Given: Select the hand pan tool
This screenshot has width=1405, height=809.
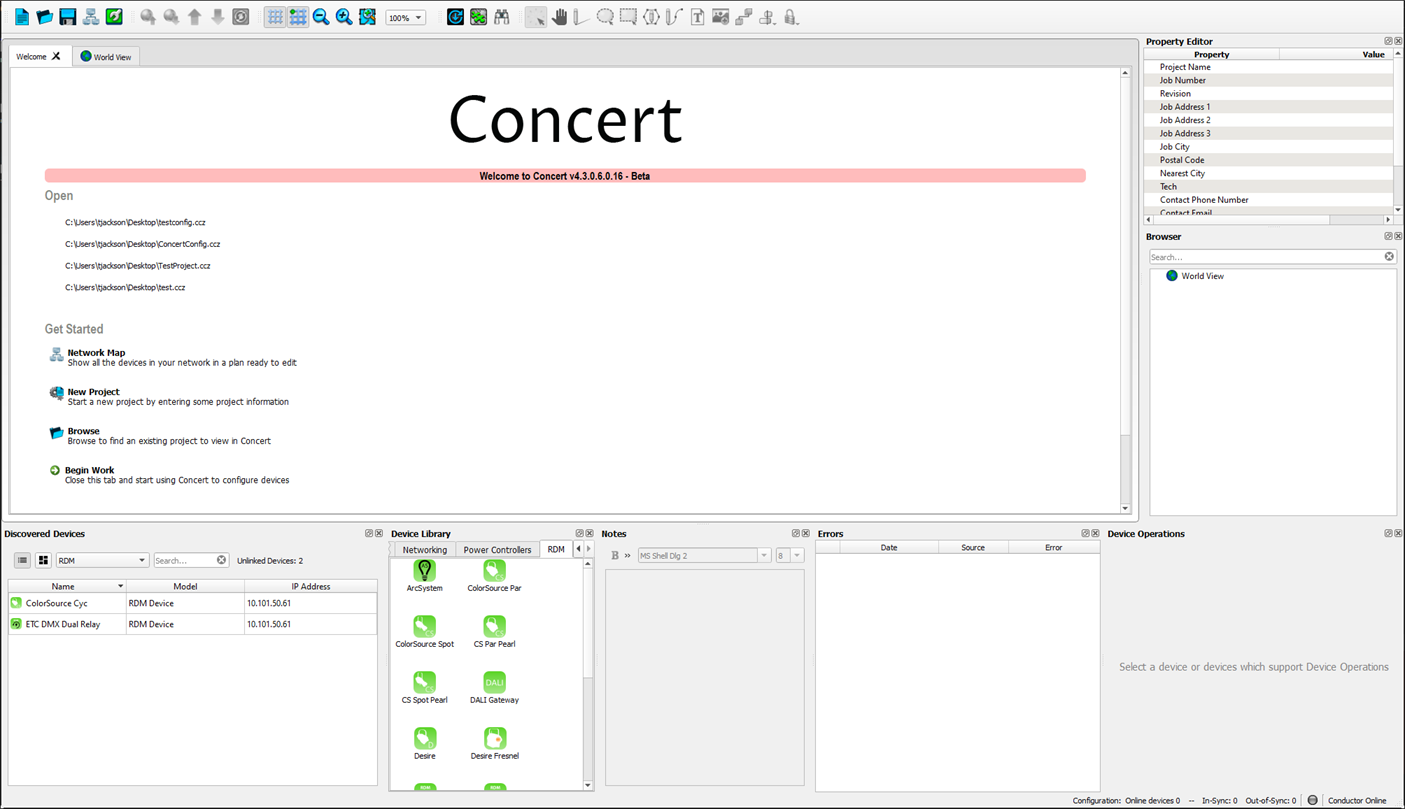Looking at the screenshot, I should point(559,17).
